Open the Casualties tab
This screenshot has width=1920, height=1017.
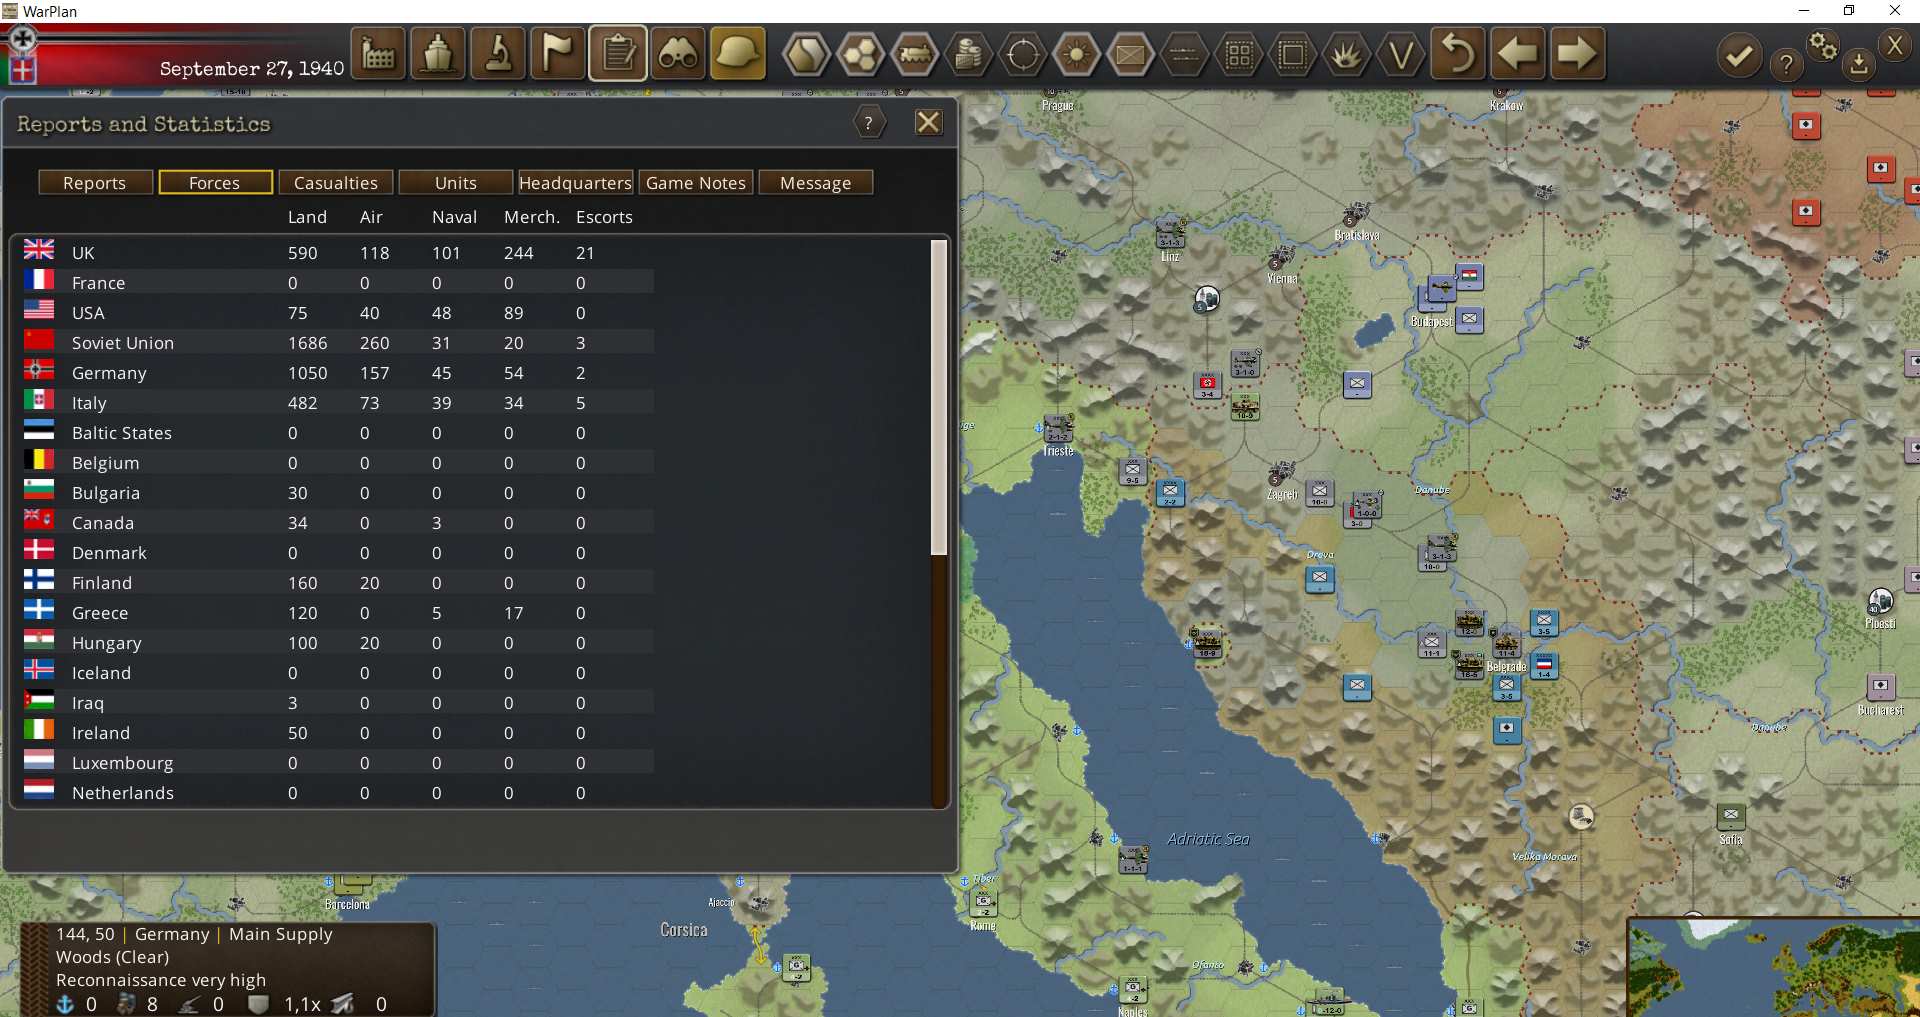336,183
